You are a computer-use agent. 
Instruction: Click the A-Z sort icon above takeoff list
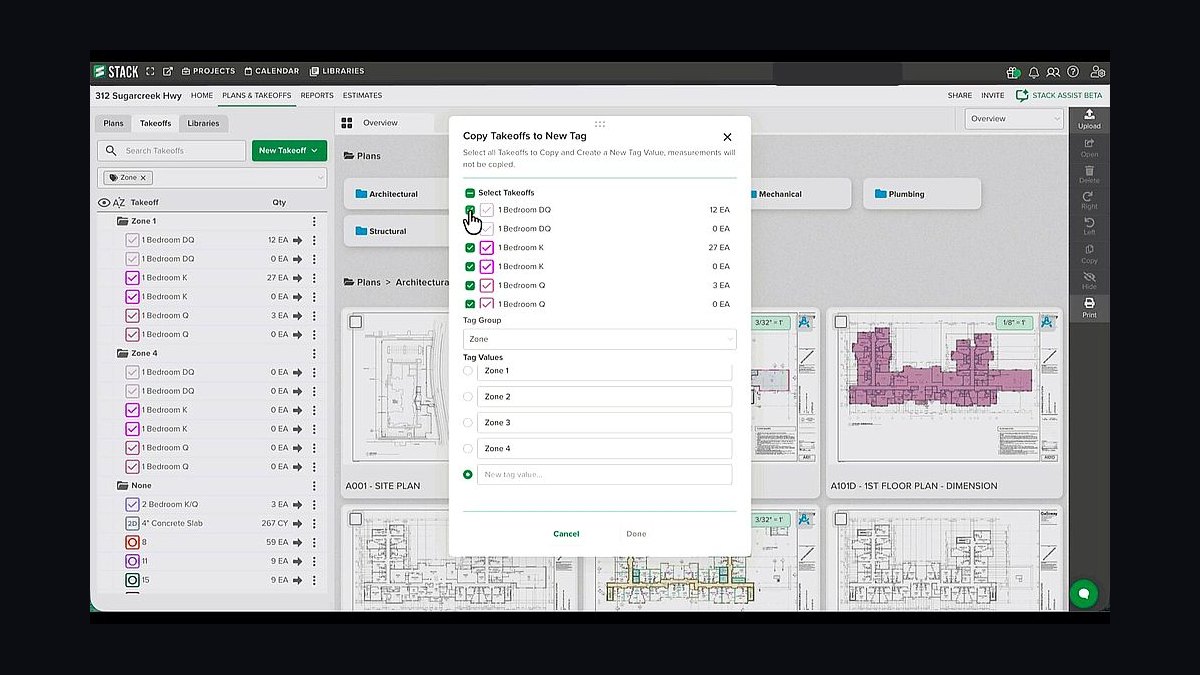[119, 202]
